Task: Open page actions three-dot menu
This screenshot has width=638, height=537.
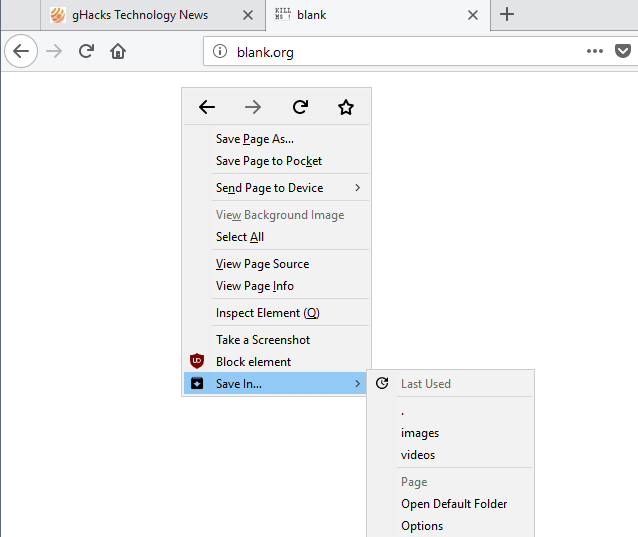Action: [594, 51]
